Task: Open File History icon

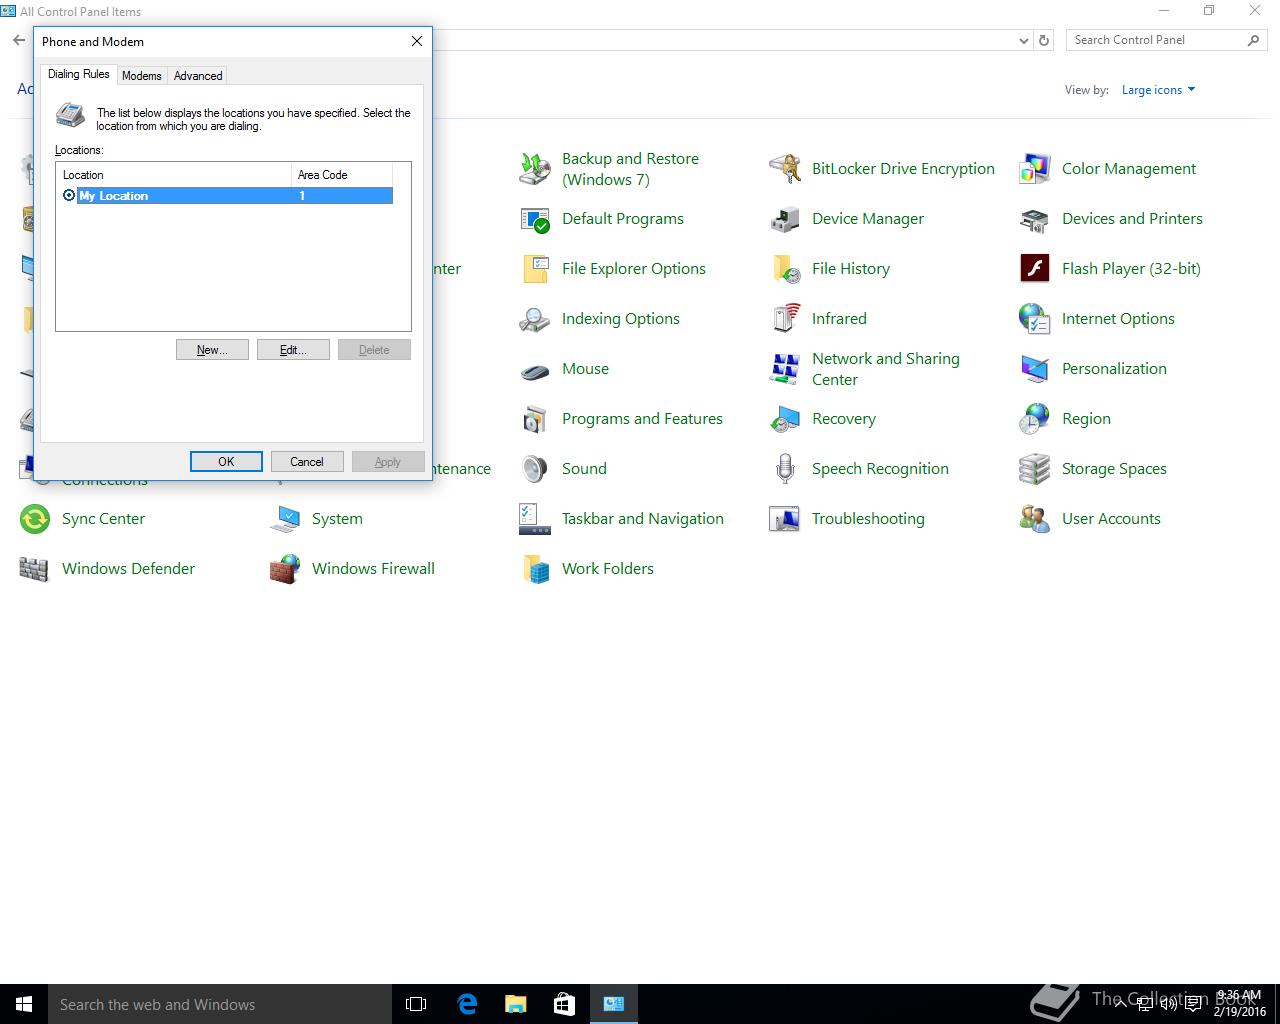Action: point(785,269)
